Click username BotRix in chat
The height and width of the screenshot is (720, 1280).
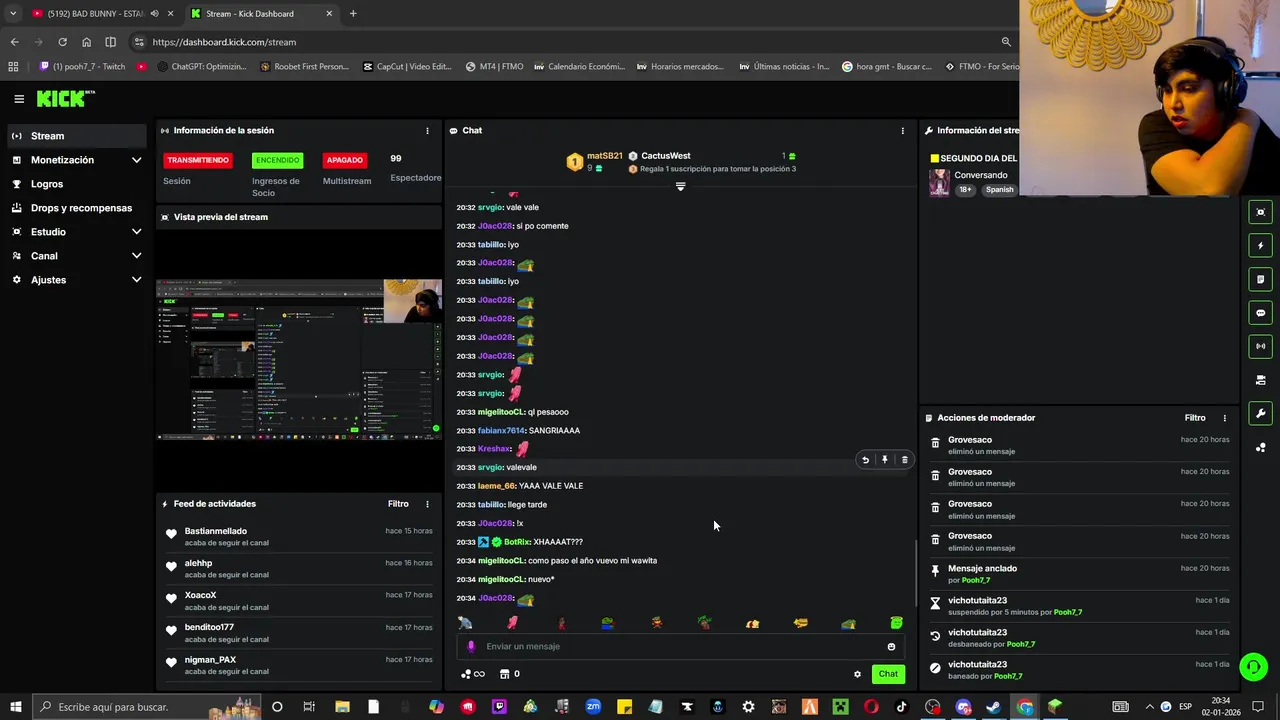[x=516, y=542]
